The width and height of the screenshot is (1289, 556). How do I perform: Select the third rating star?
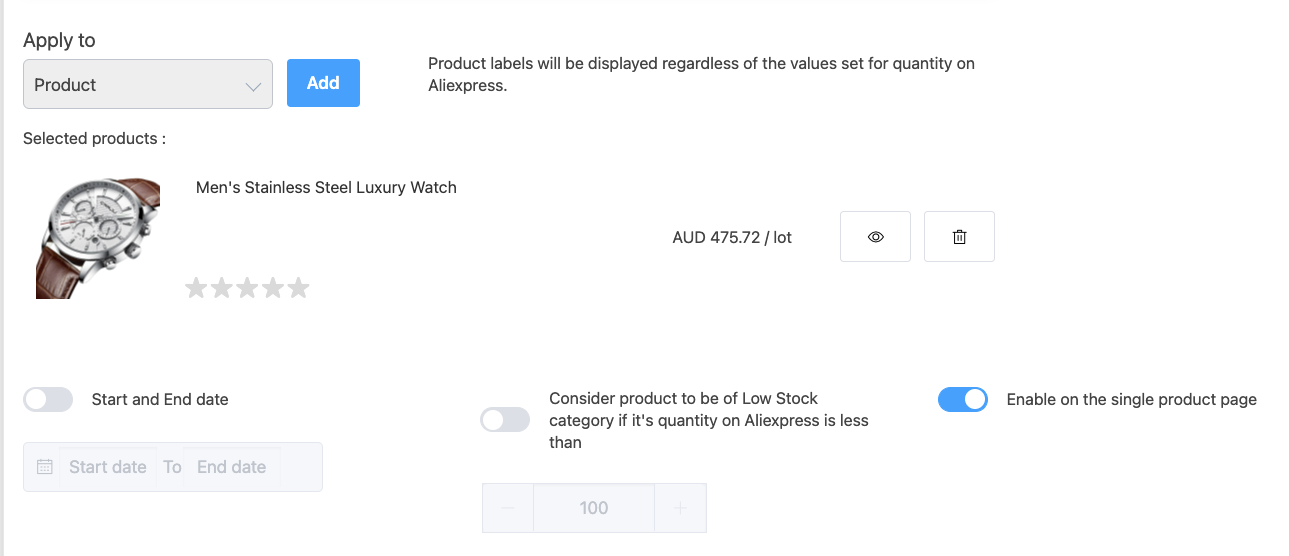(247, 289)
